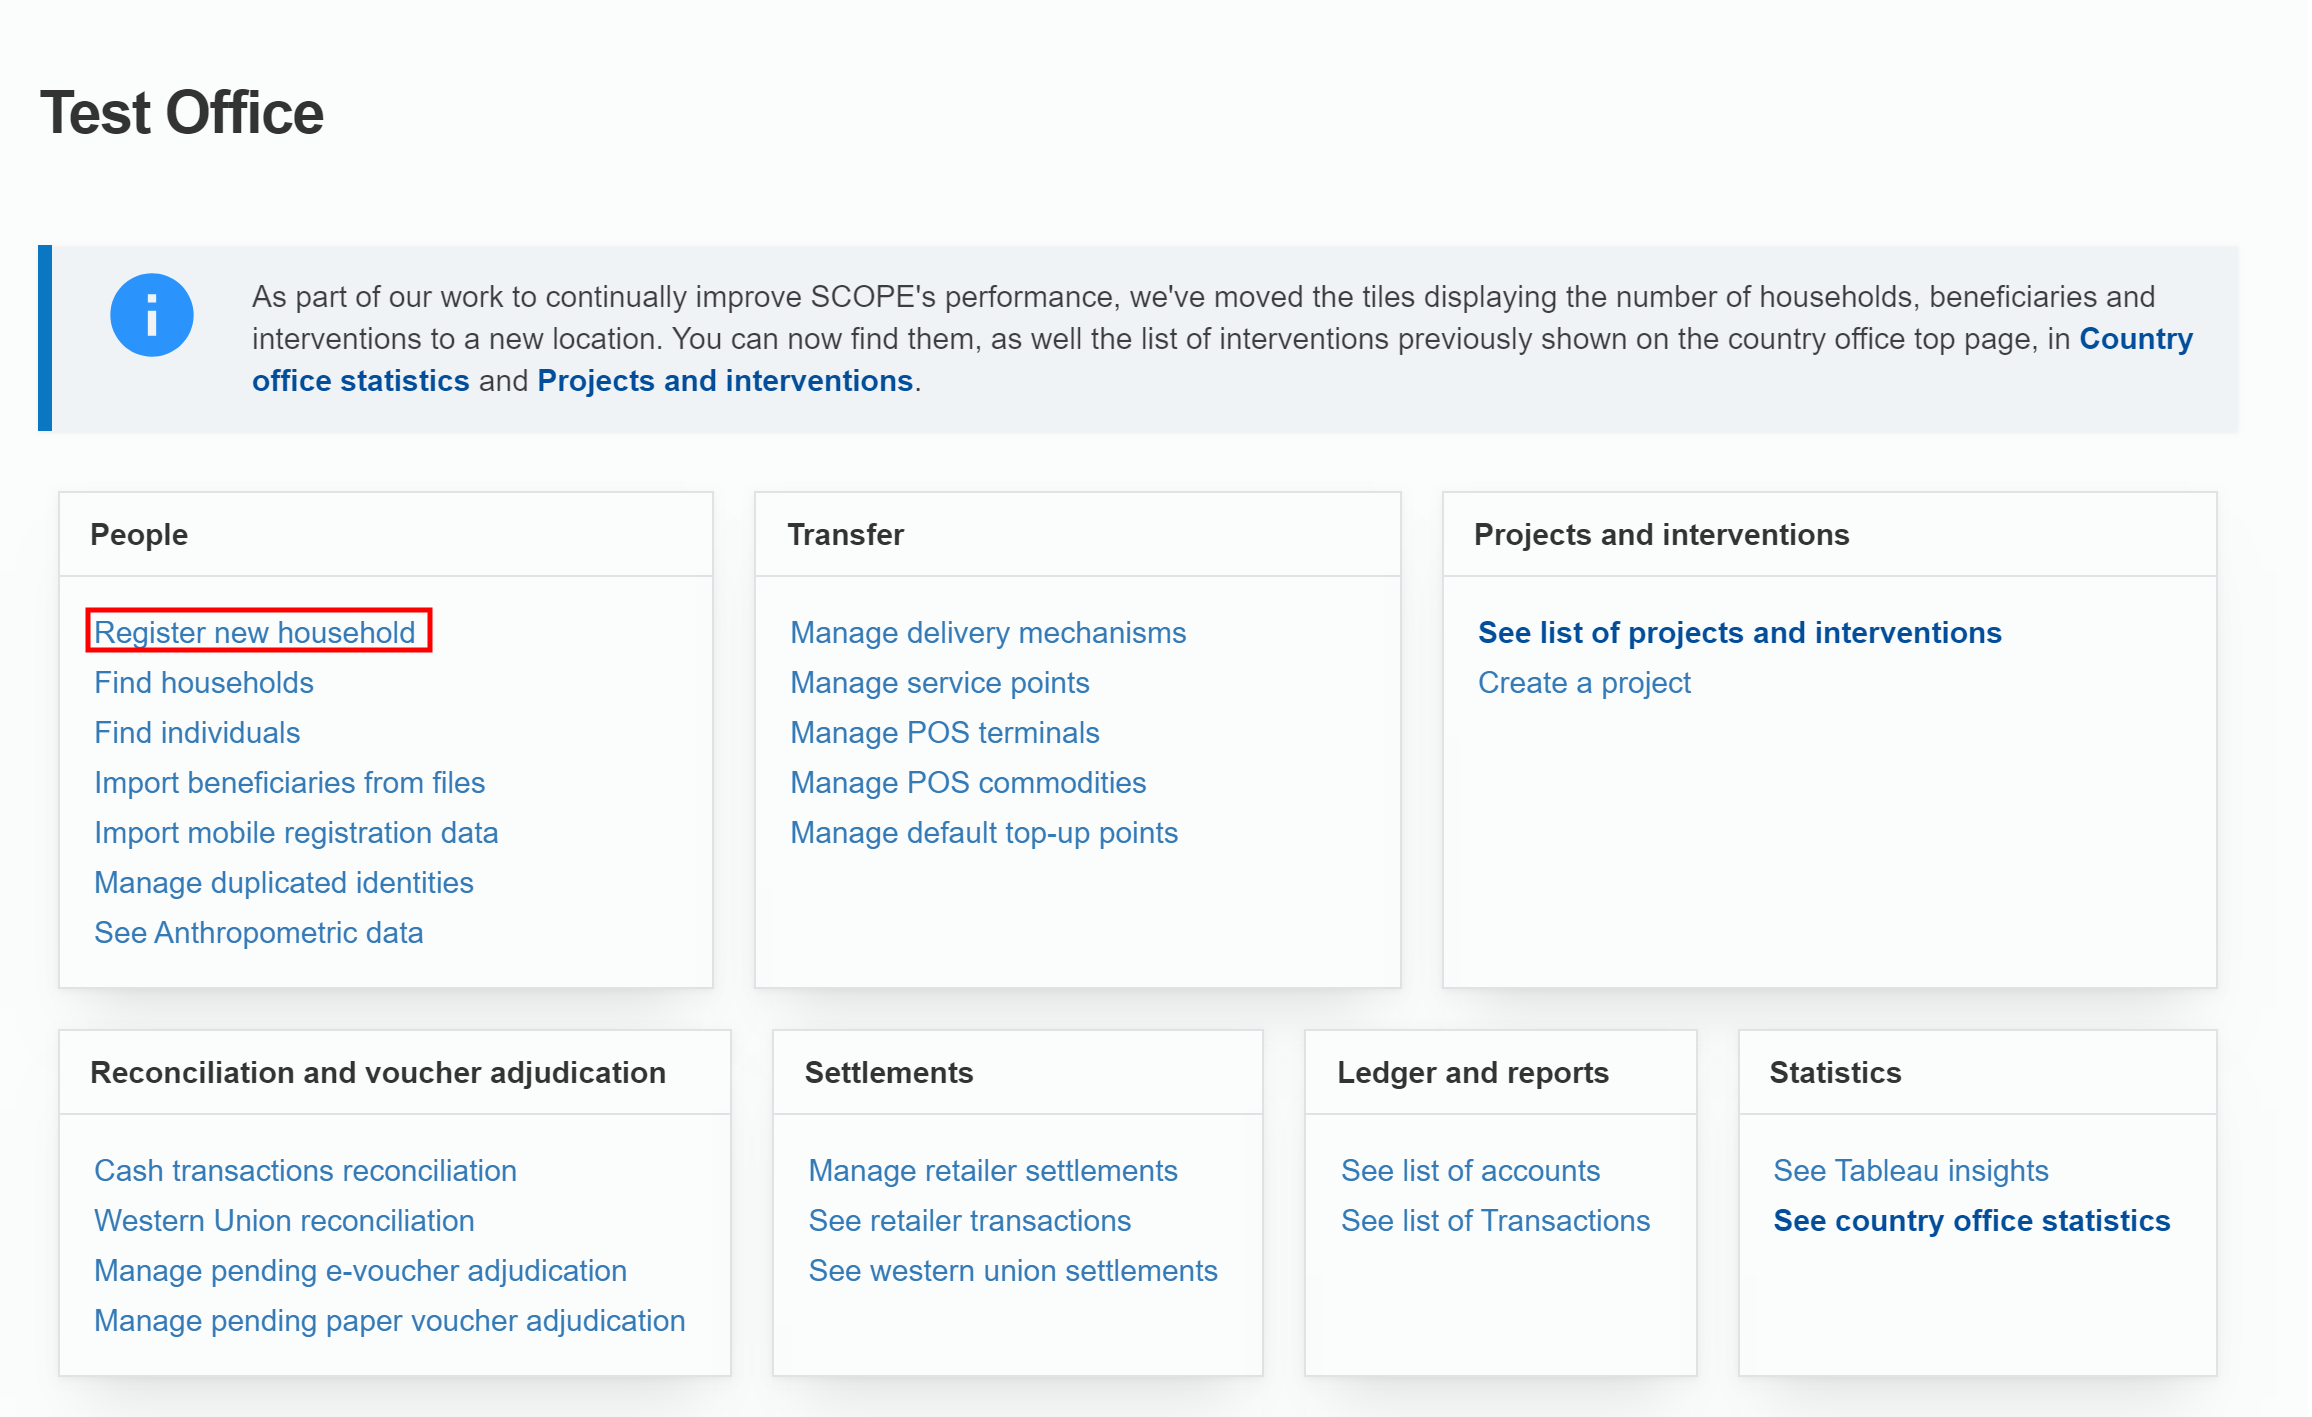2312x1417 pixels.
Task: Open Register new household link
Action: click(x=255, y=632)
